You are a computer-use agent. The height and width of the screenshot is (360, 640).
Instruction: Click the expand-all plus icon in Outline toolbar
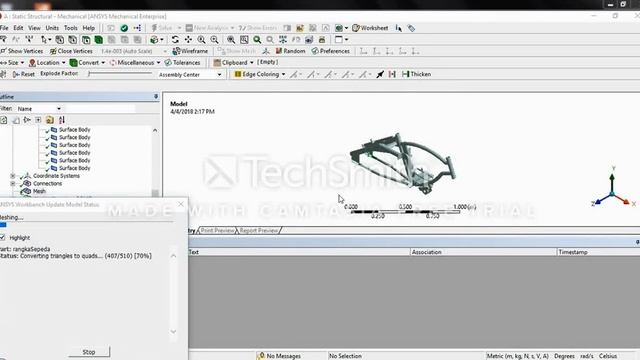[x=38, y=120]
